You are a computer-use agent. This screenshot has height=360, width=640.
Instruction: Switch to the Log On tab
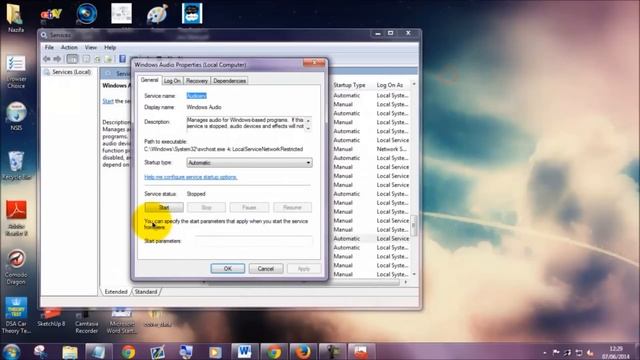(172, 81)
